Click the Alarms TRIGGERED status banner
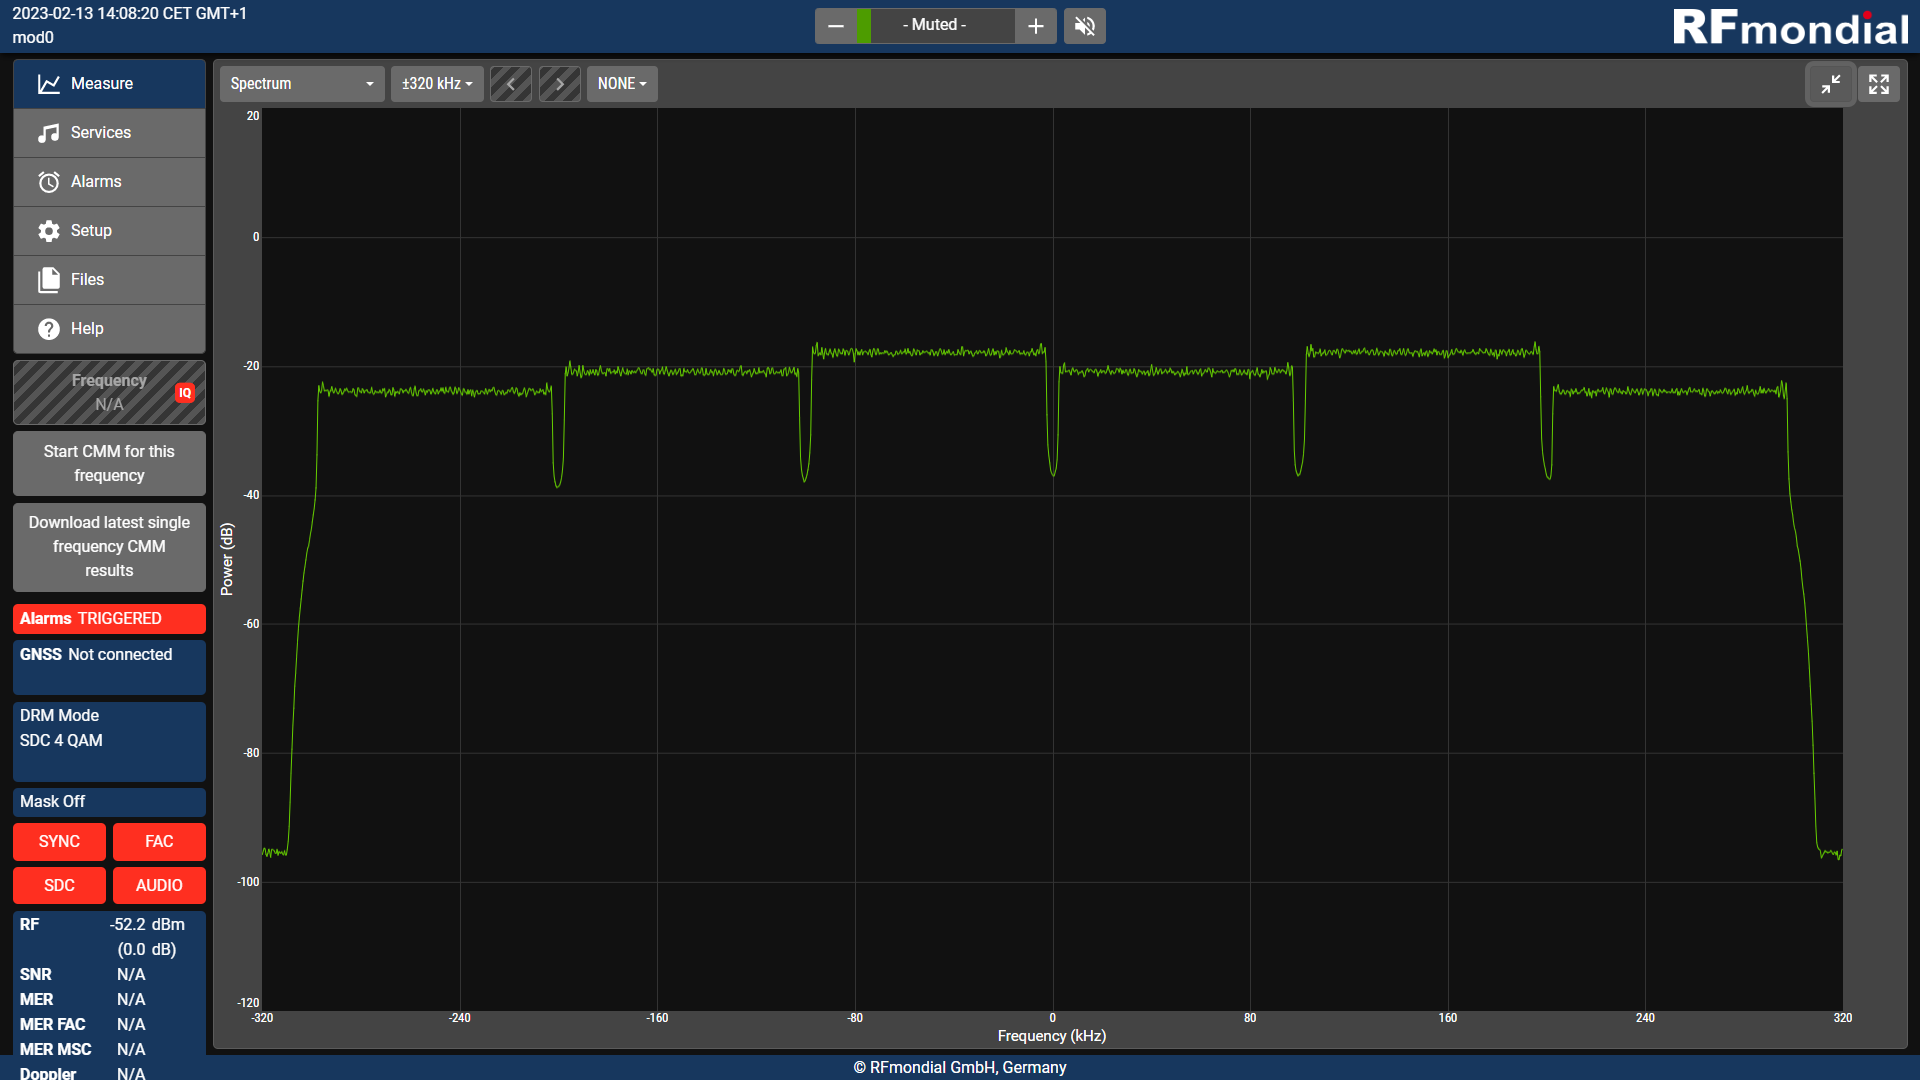 [x=109, y=619]
